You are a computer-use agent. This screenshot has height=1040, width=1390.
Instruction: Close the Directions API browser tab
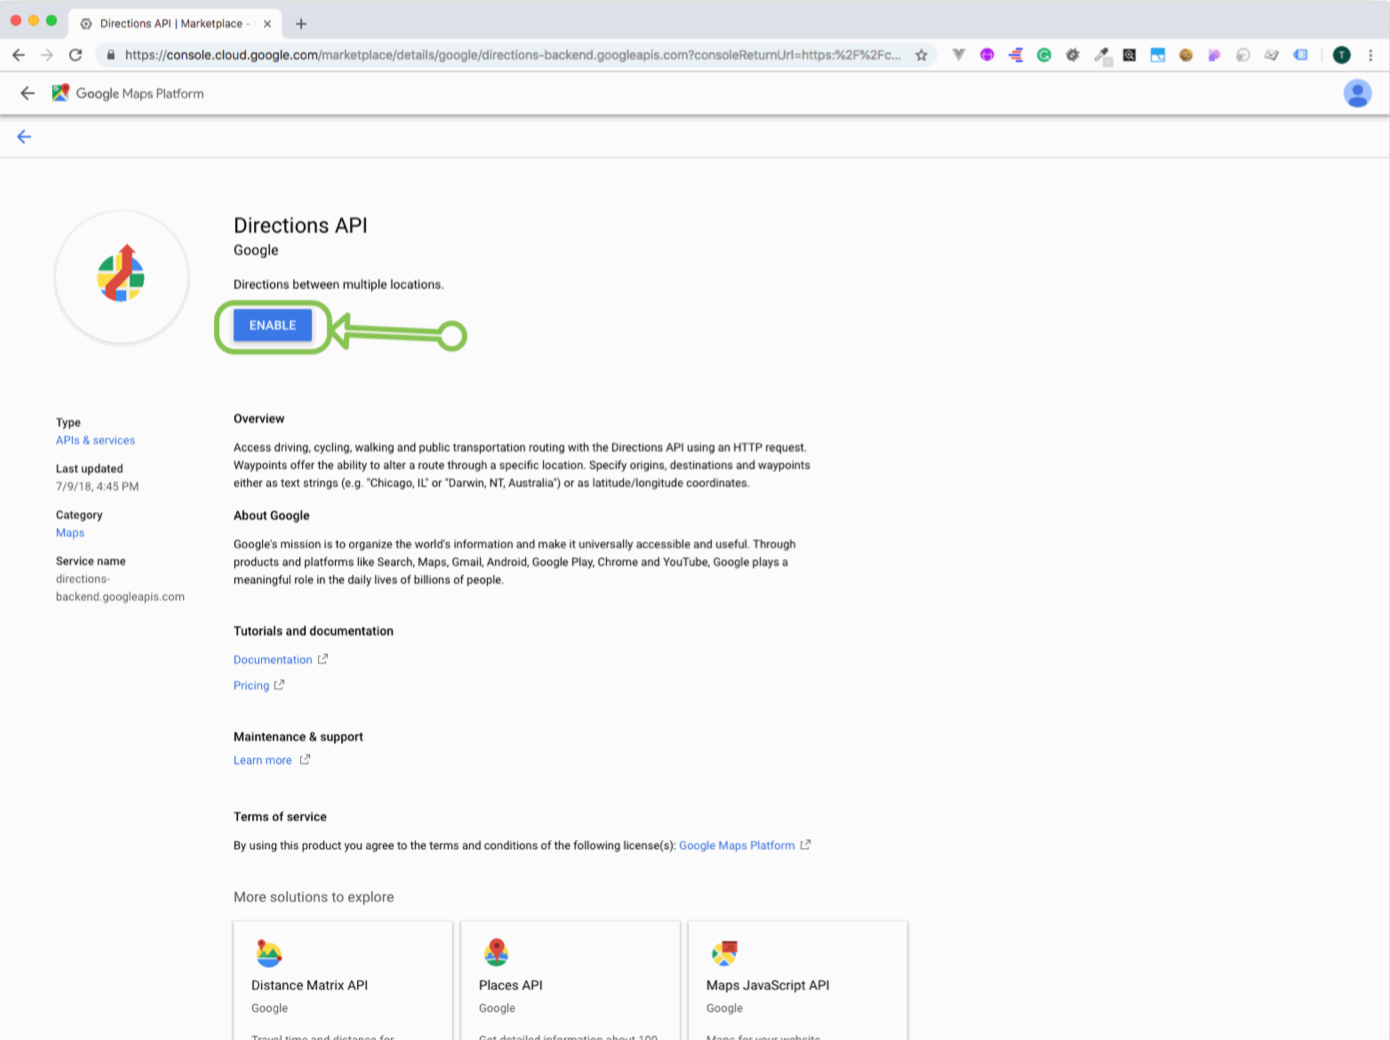point(267,24)
